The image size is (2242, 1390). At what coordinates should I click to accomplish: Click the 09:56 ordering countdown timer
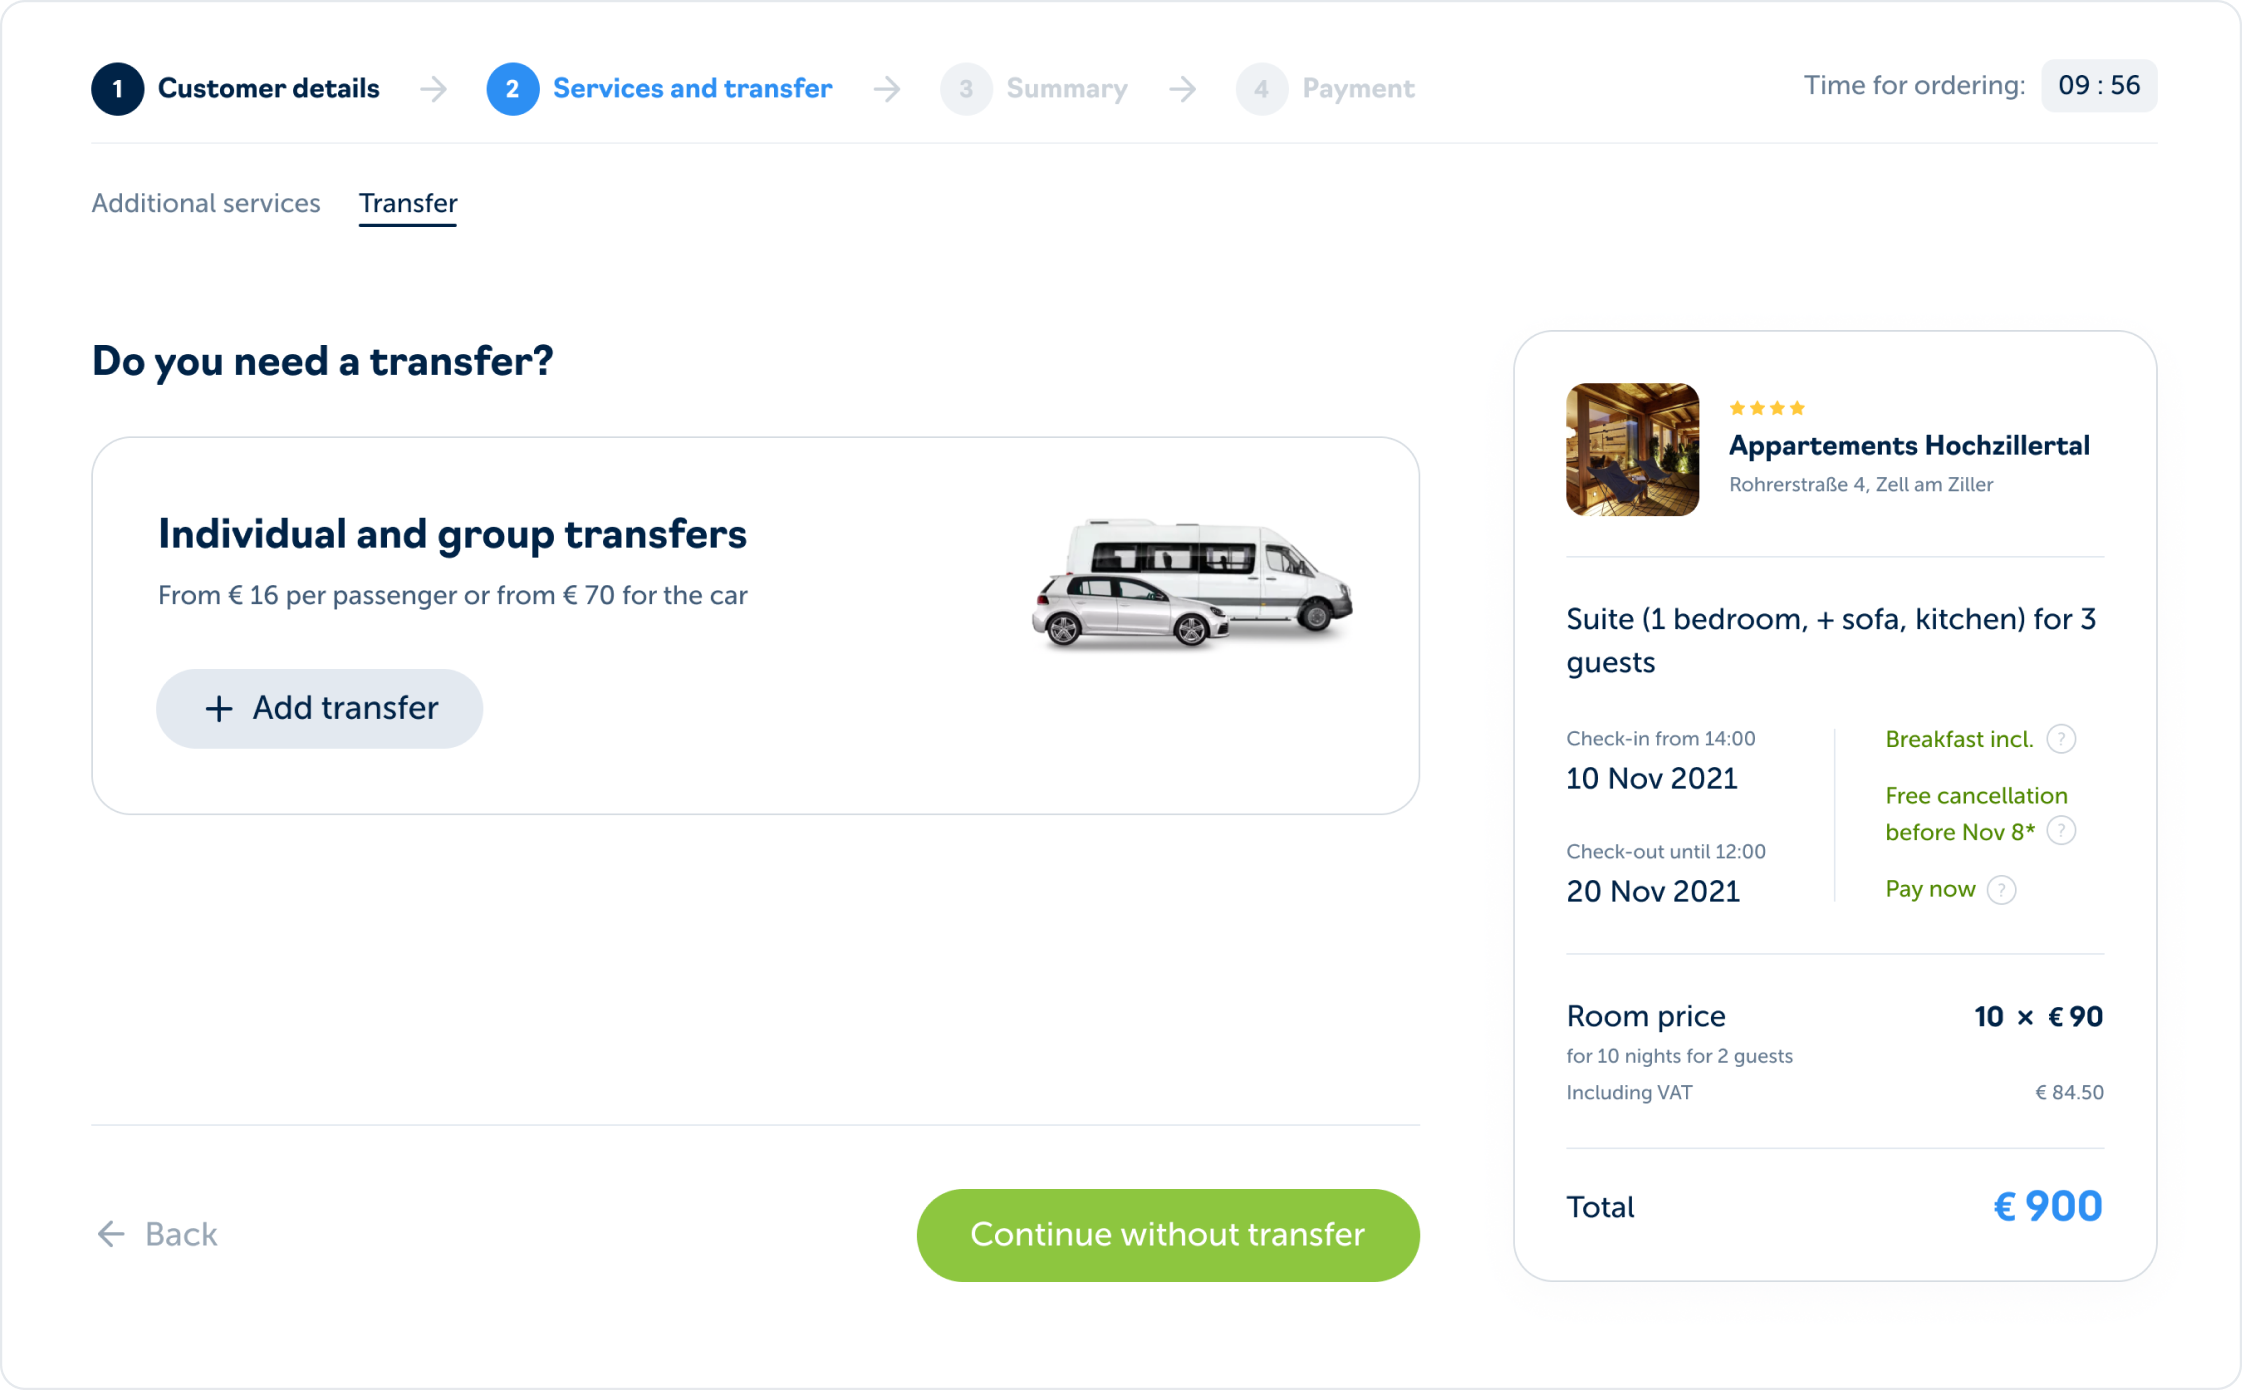[2099, 86]
